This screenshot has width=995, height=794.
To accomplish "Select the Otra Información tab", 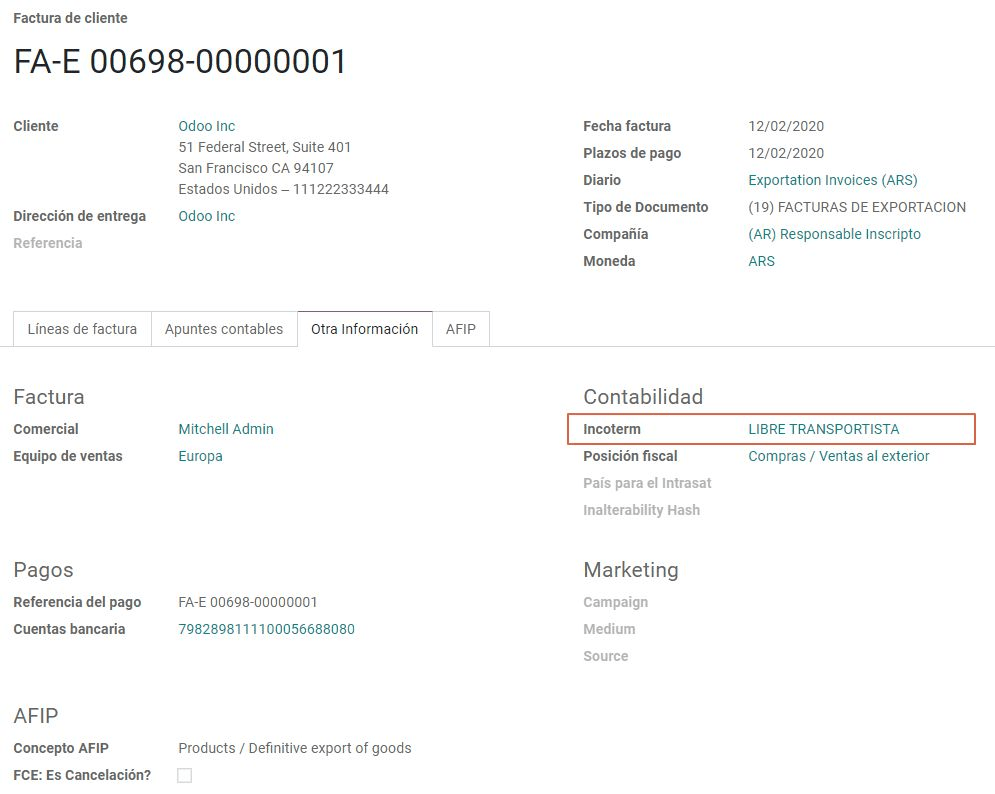I will click(x=364, y=329).
